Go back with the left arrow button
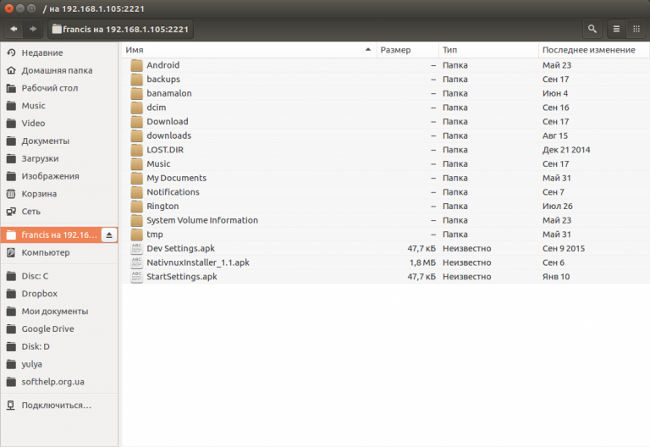Screen dimensions: 650x447 coord(14,29)
